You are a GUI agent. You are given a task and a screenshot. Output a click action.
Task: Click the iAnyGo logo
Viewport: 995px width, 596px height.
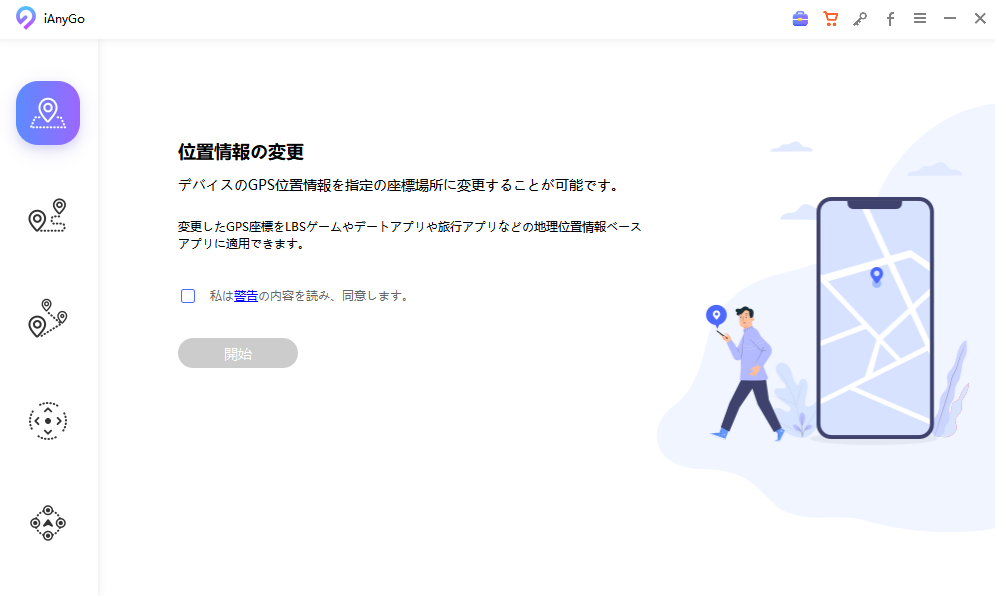(50, 18)
